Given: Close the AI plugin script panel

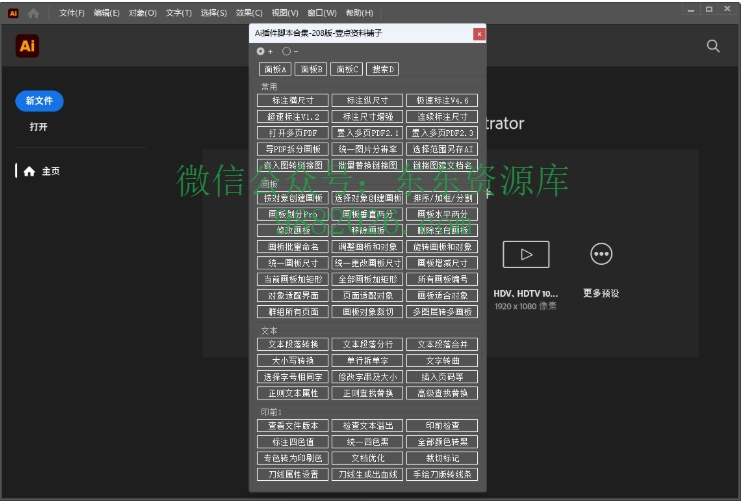Looking at the screenshot, I should pos(479,33).
